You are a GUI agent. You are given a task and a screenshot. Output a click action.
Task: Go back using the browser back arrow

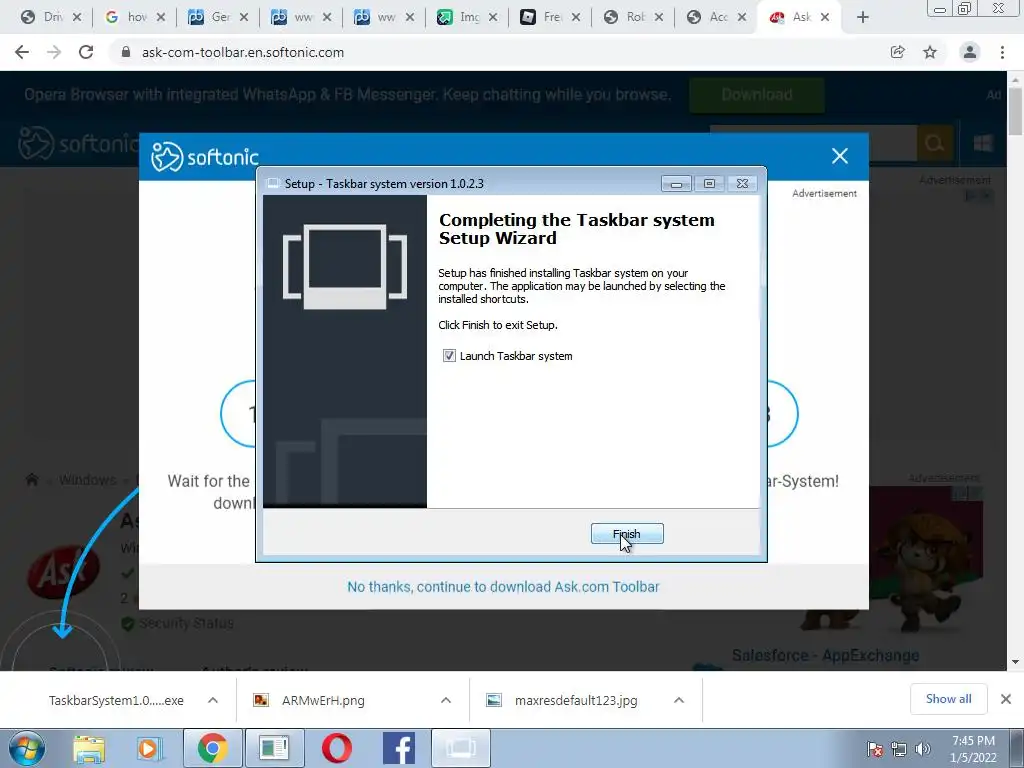(22, 52)
